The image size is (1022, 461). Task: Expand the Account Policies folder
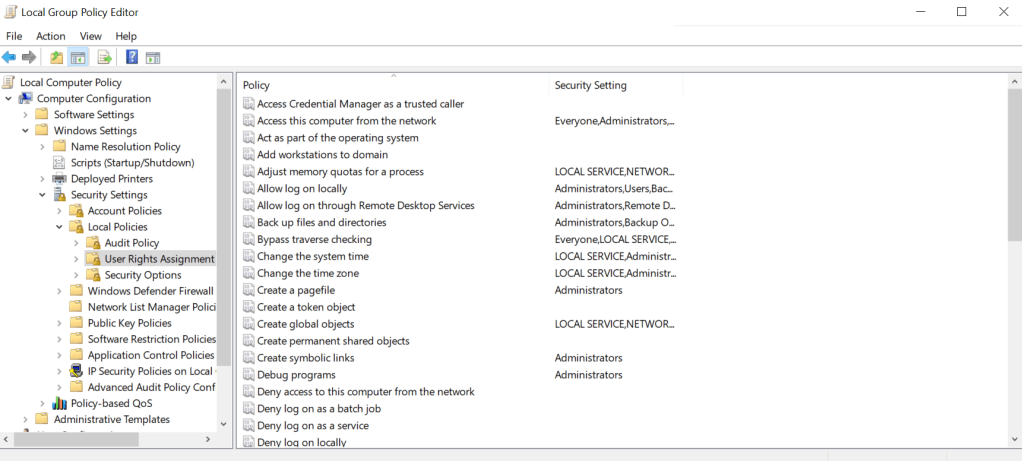tap(60, 211)
